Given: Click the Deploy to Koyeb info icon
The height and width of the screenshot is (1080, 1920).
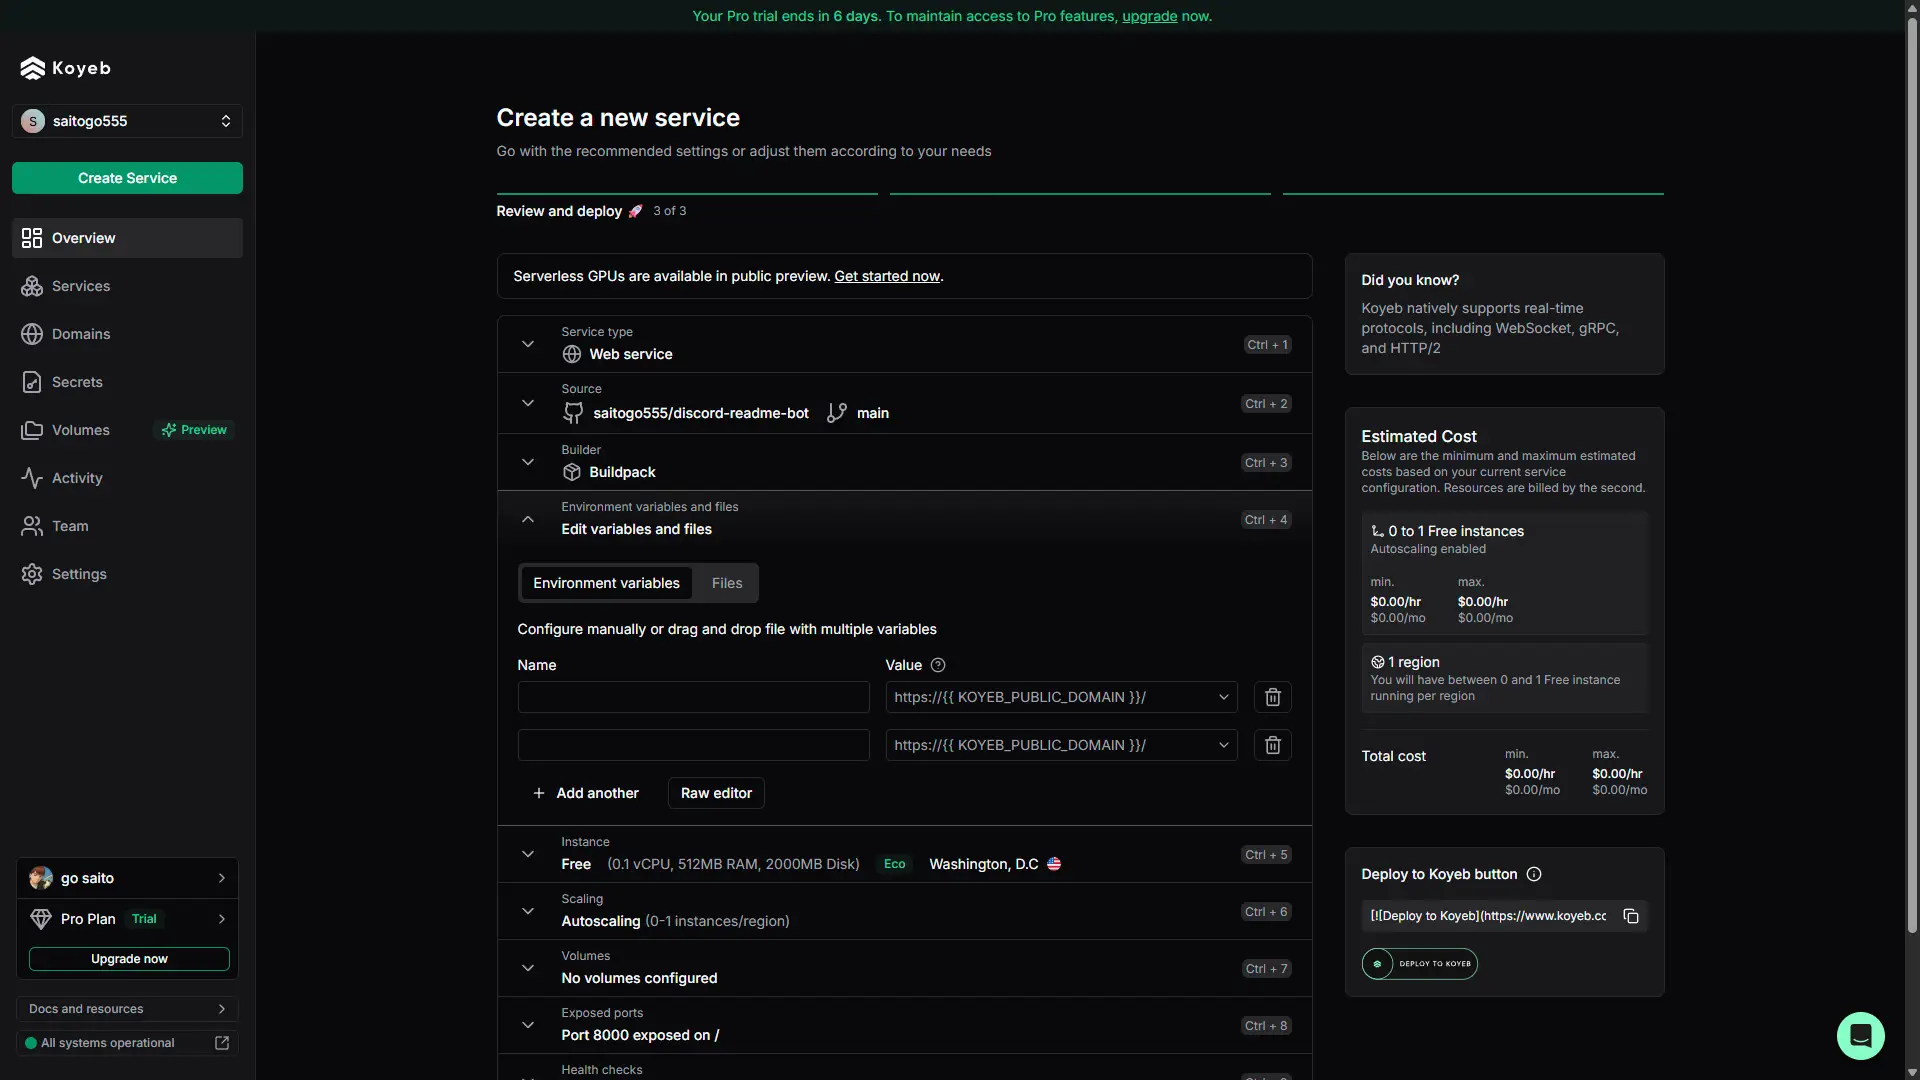Looking at the screenshot, I should point(1534,874).
